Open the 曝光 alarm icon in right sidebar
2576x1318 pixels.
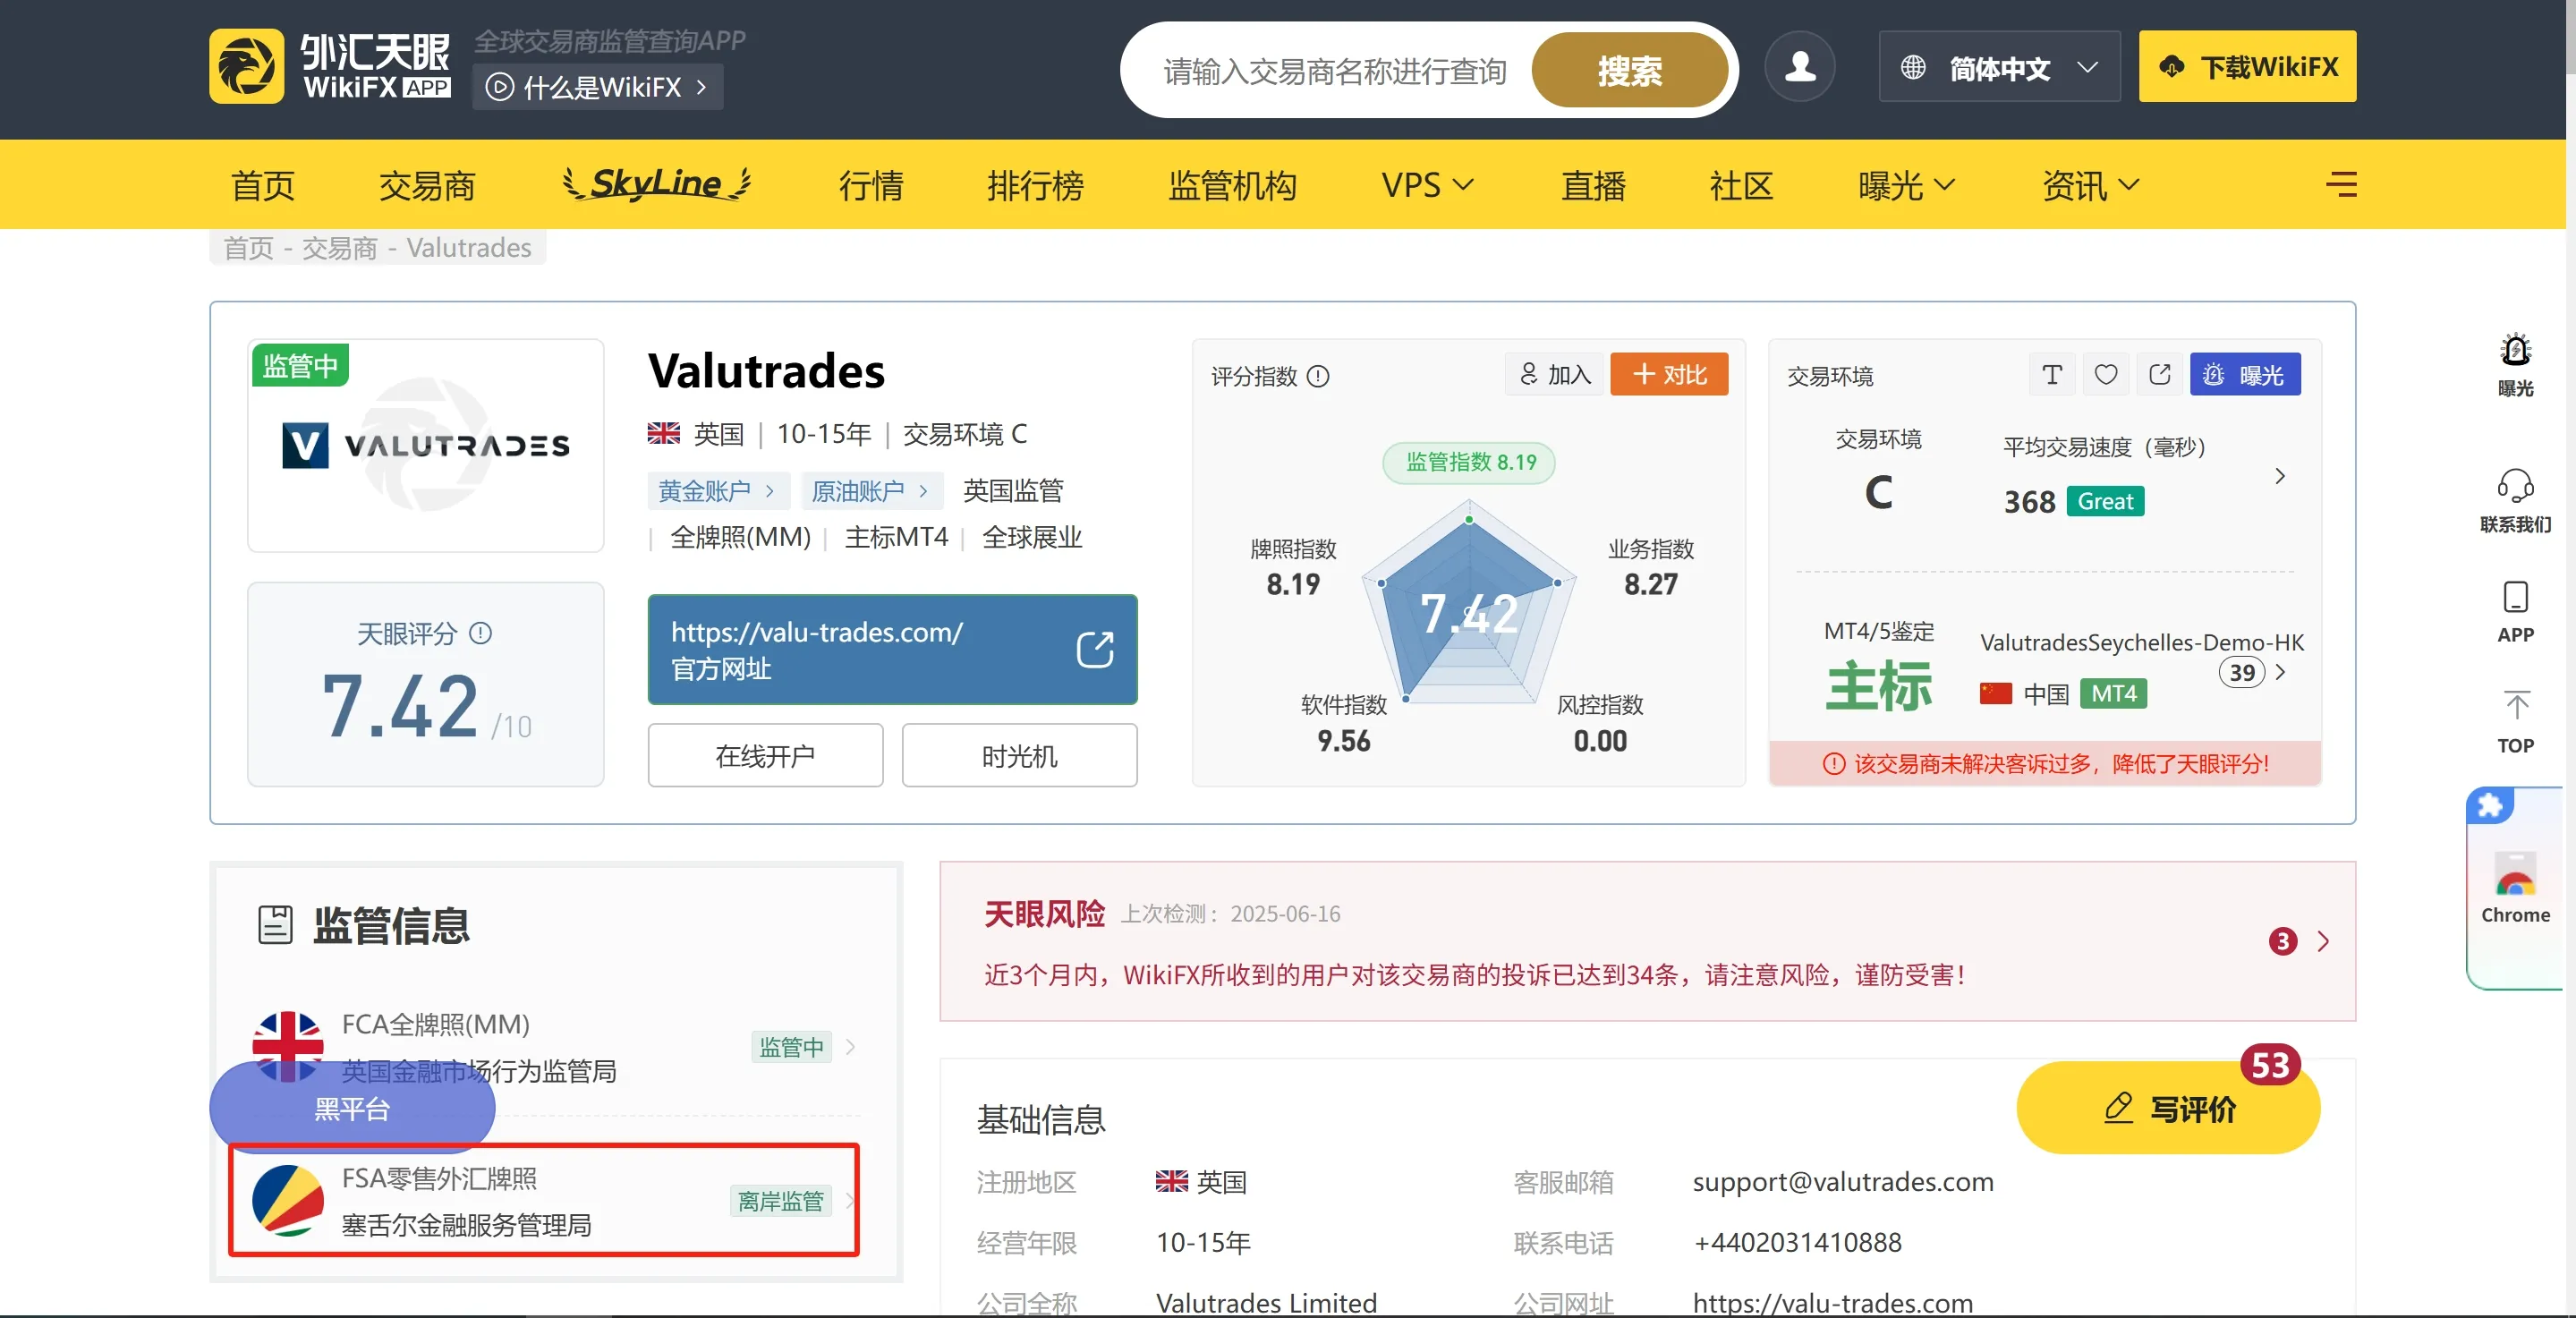click(2515, 351)
